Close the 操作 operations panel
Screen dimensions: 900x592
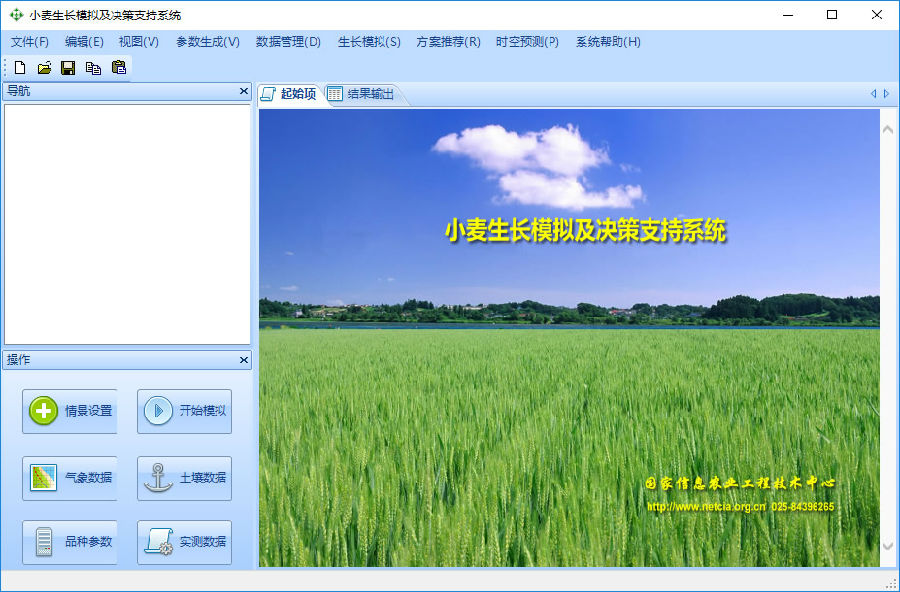(x=243, y=360)
